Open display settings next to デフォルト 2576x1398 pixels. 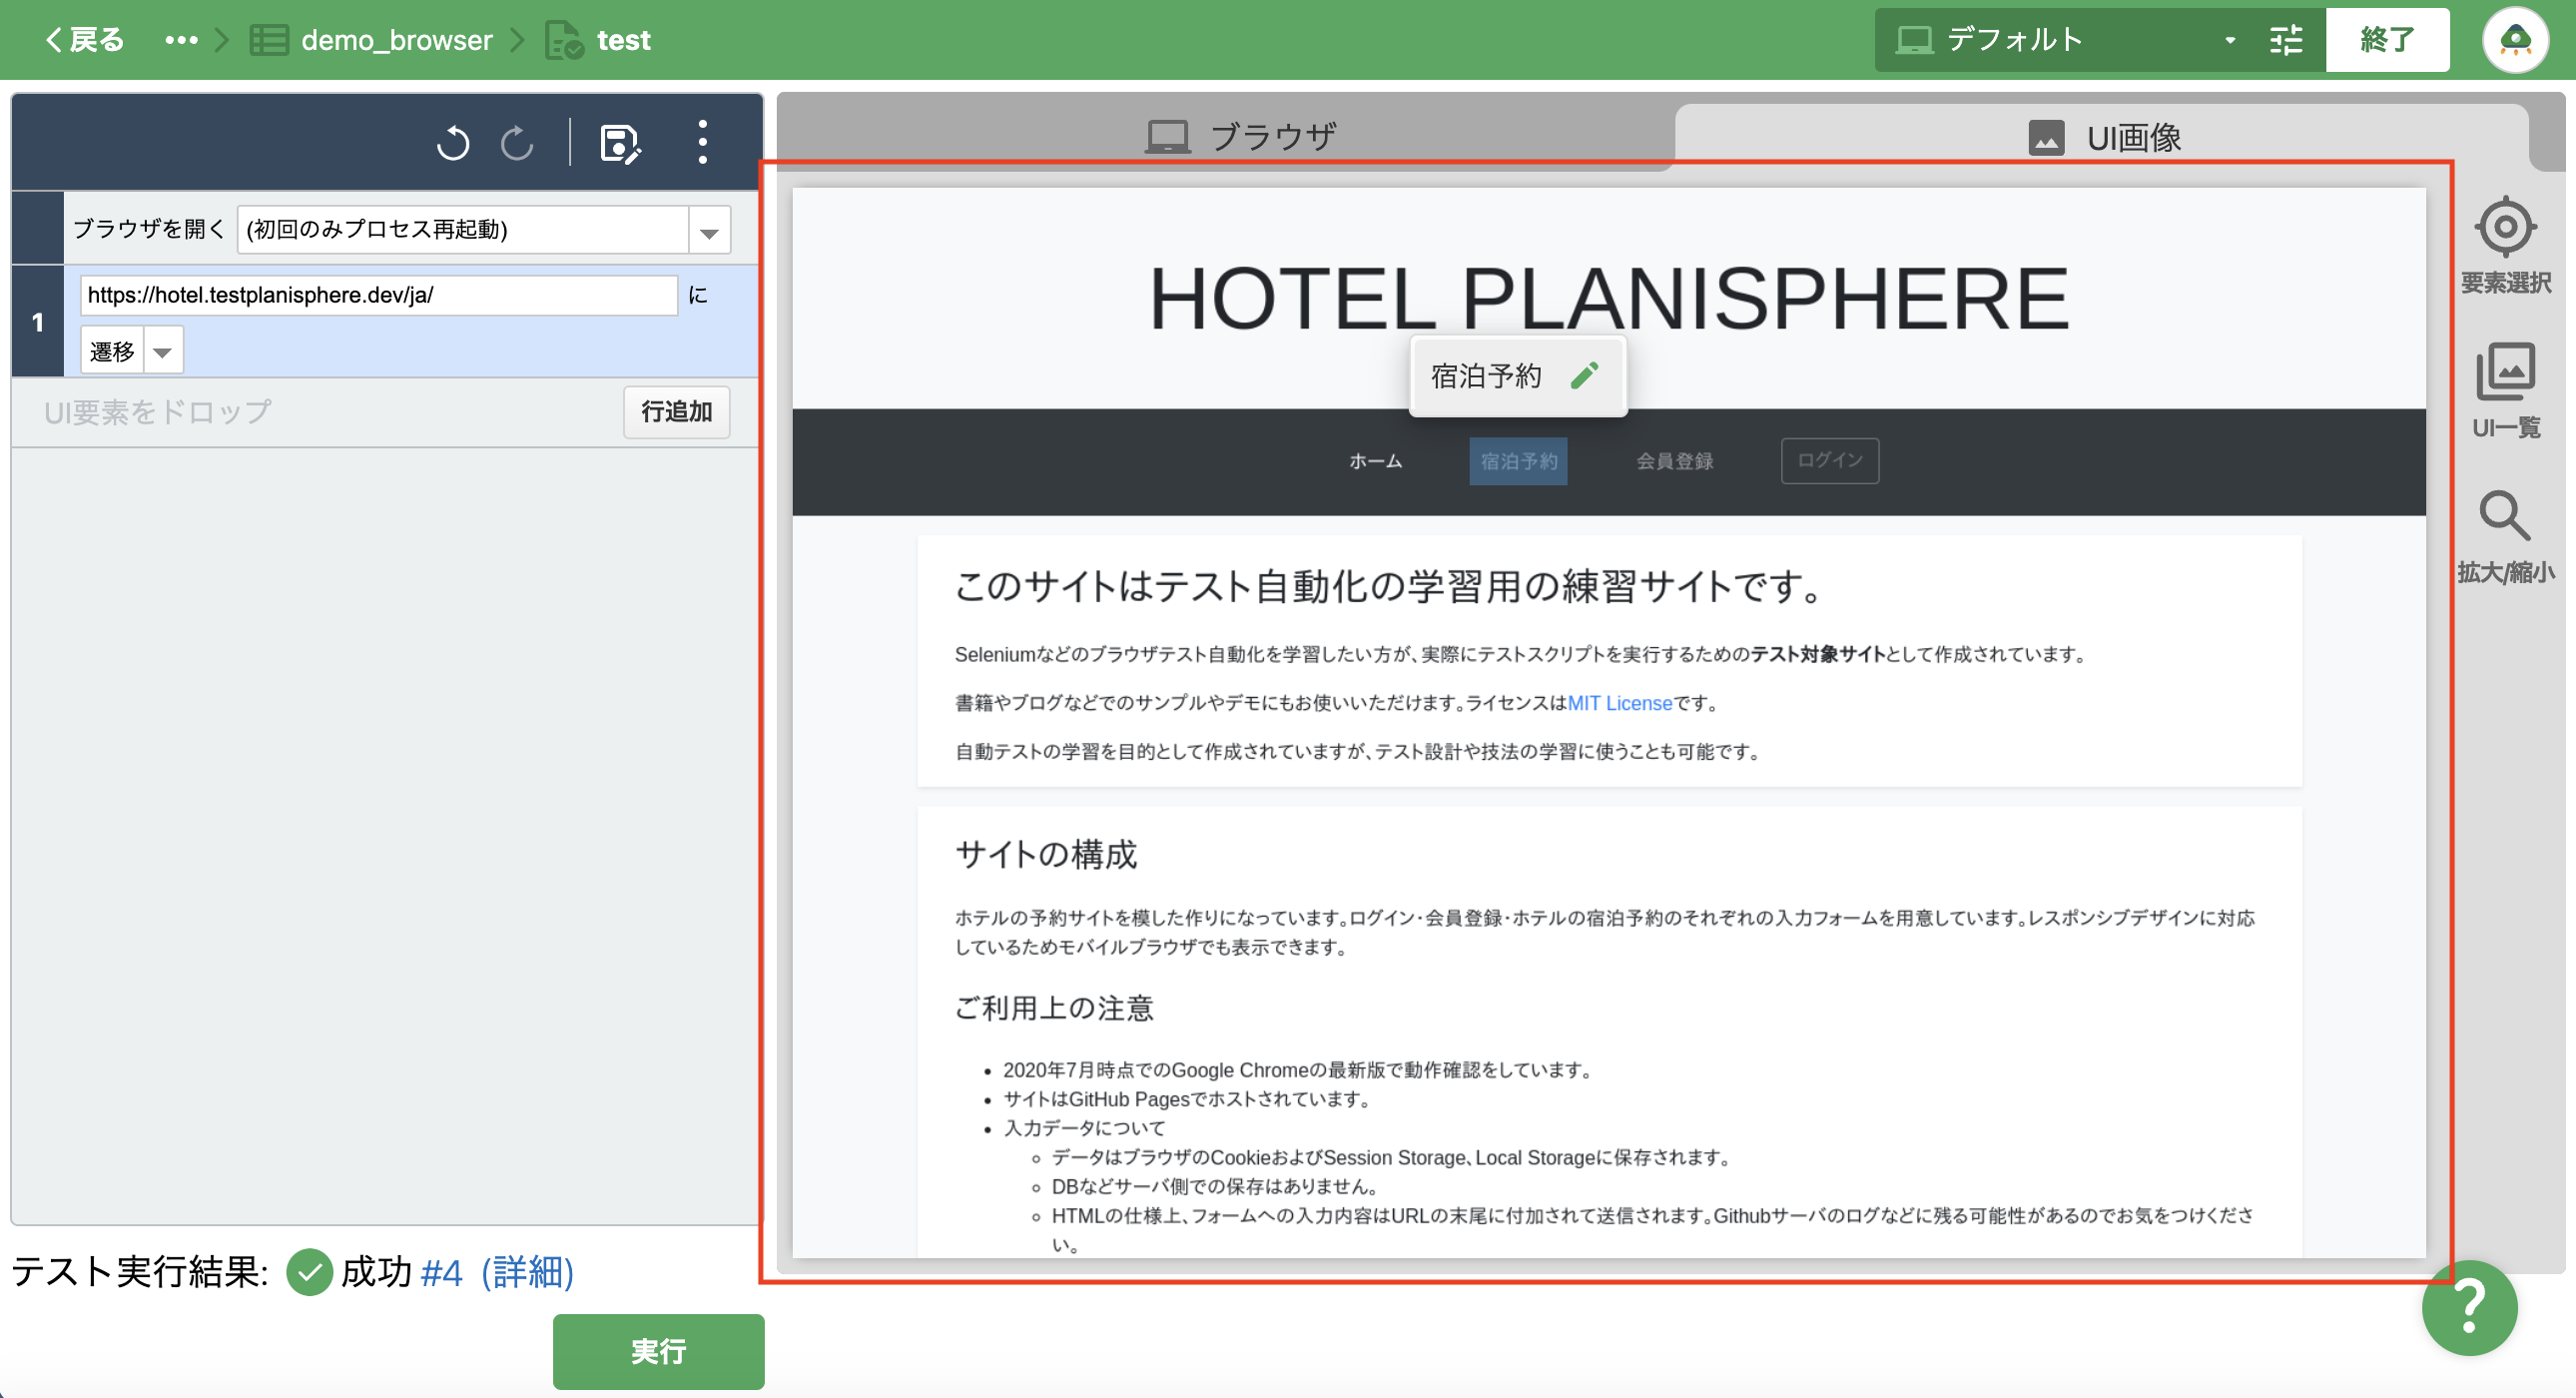2286,40
